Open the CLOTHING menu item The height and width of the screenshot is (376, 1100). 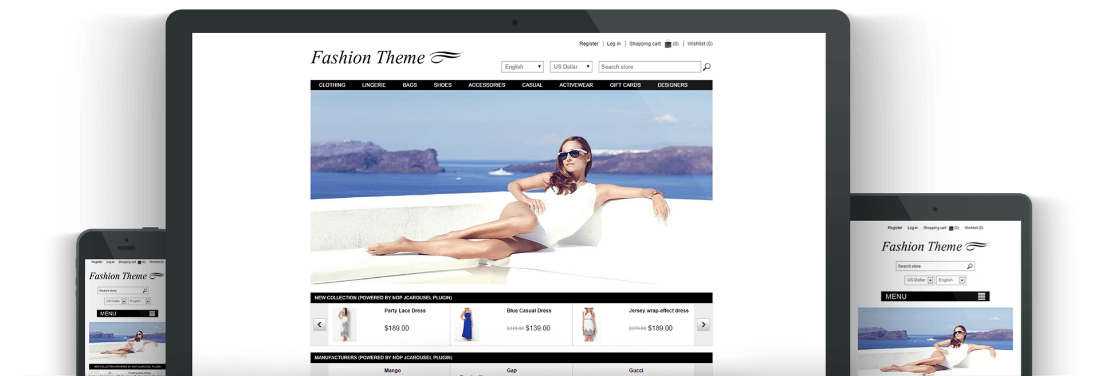[332, 85]
